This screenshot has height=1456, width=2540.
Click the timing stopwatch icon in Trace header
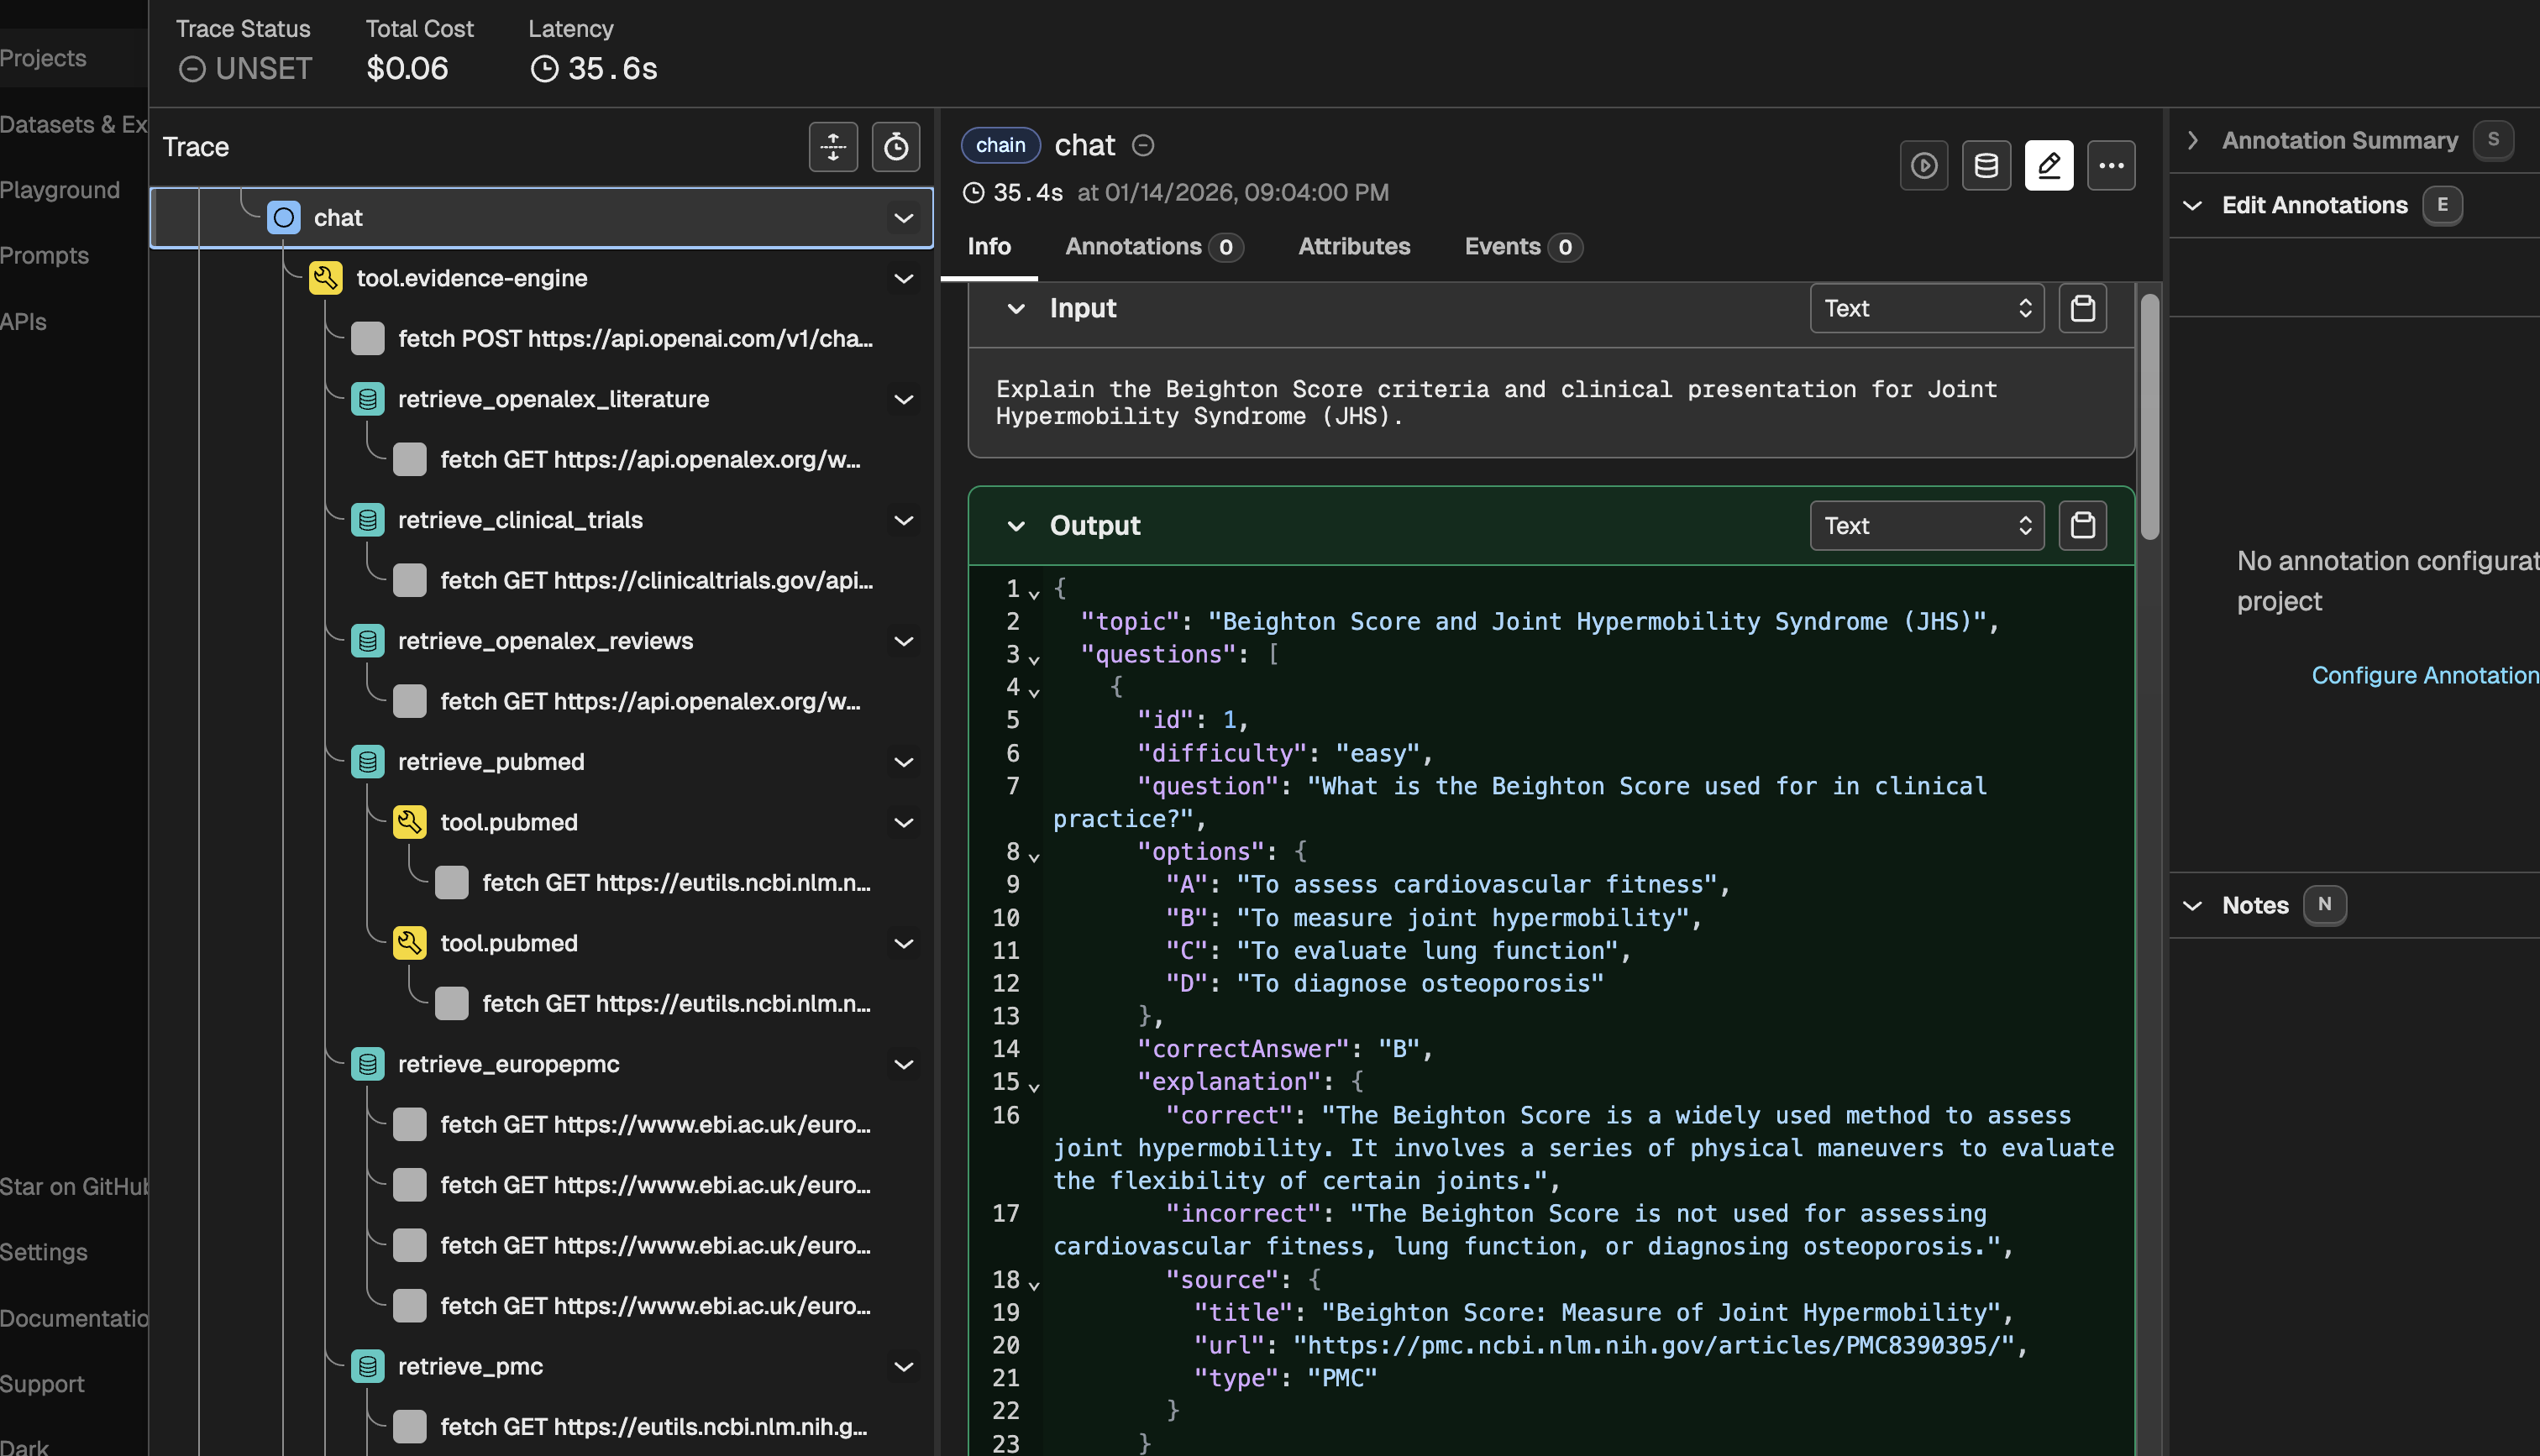pos(895,147)
